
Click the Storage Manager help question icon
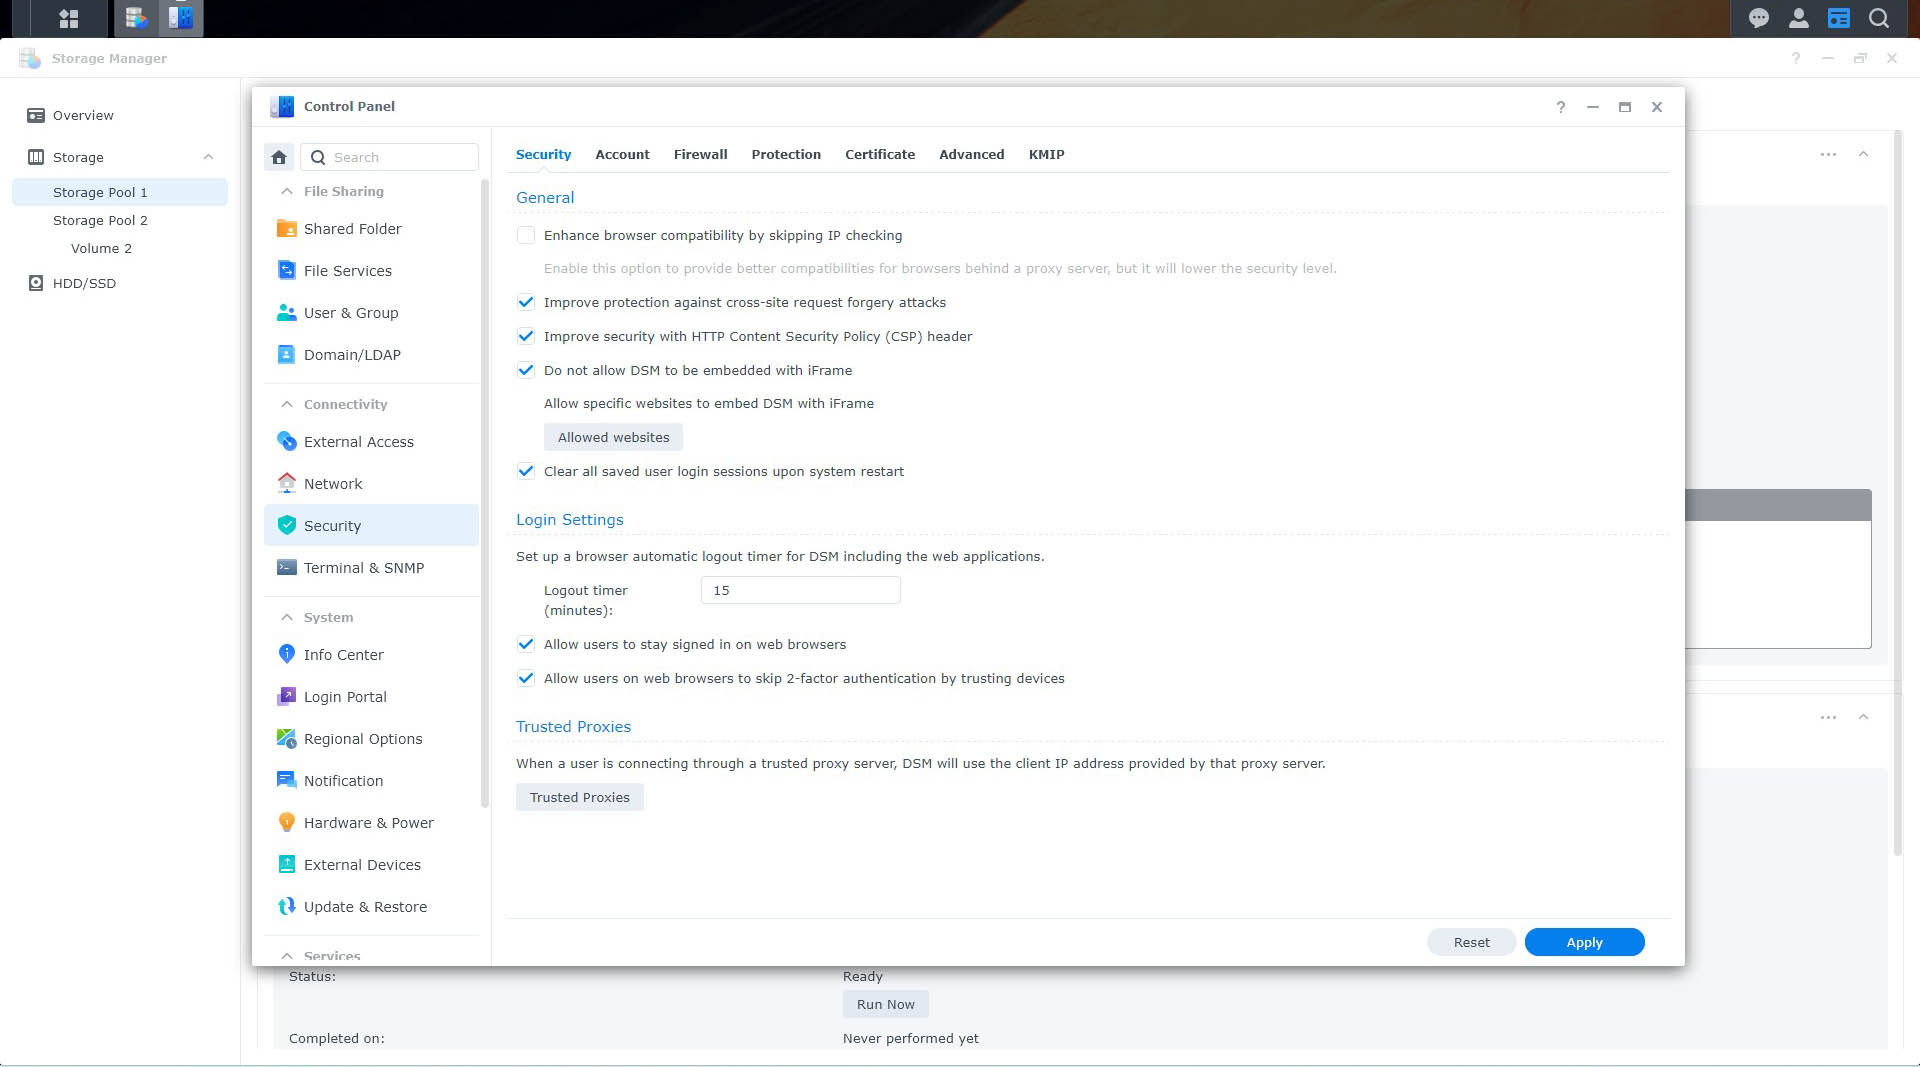(1796, 58)
